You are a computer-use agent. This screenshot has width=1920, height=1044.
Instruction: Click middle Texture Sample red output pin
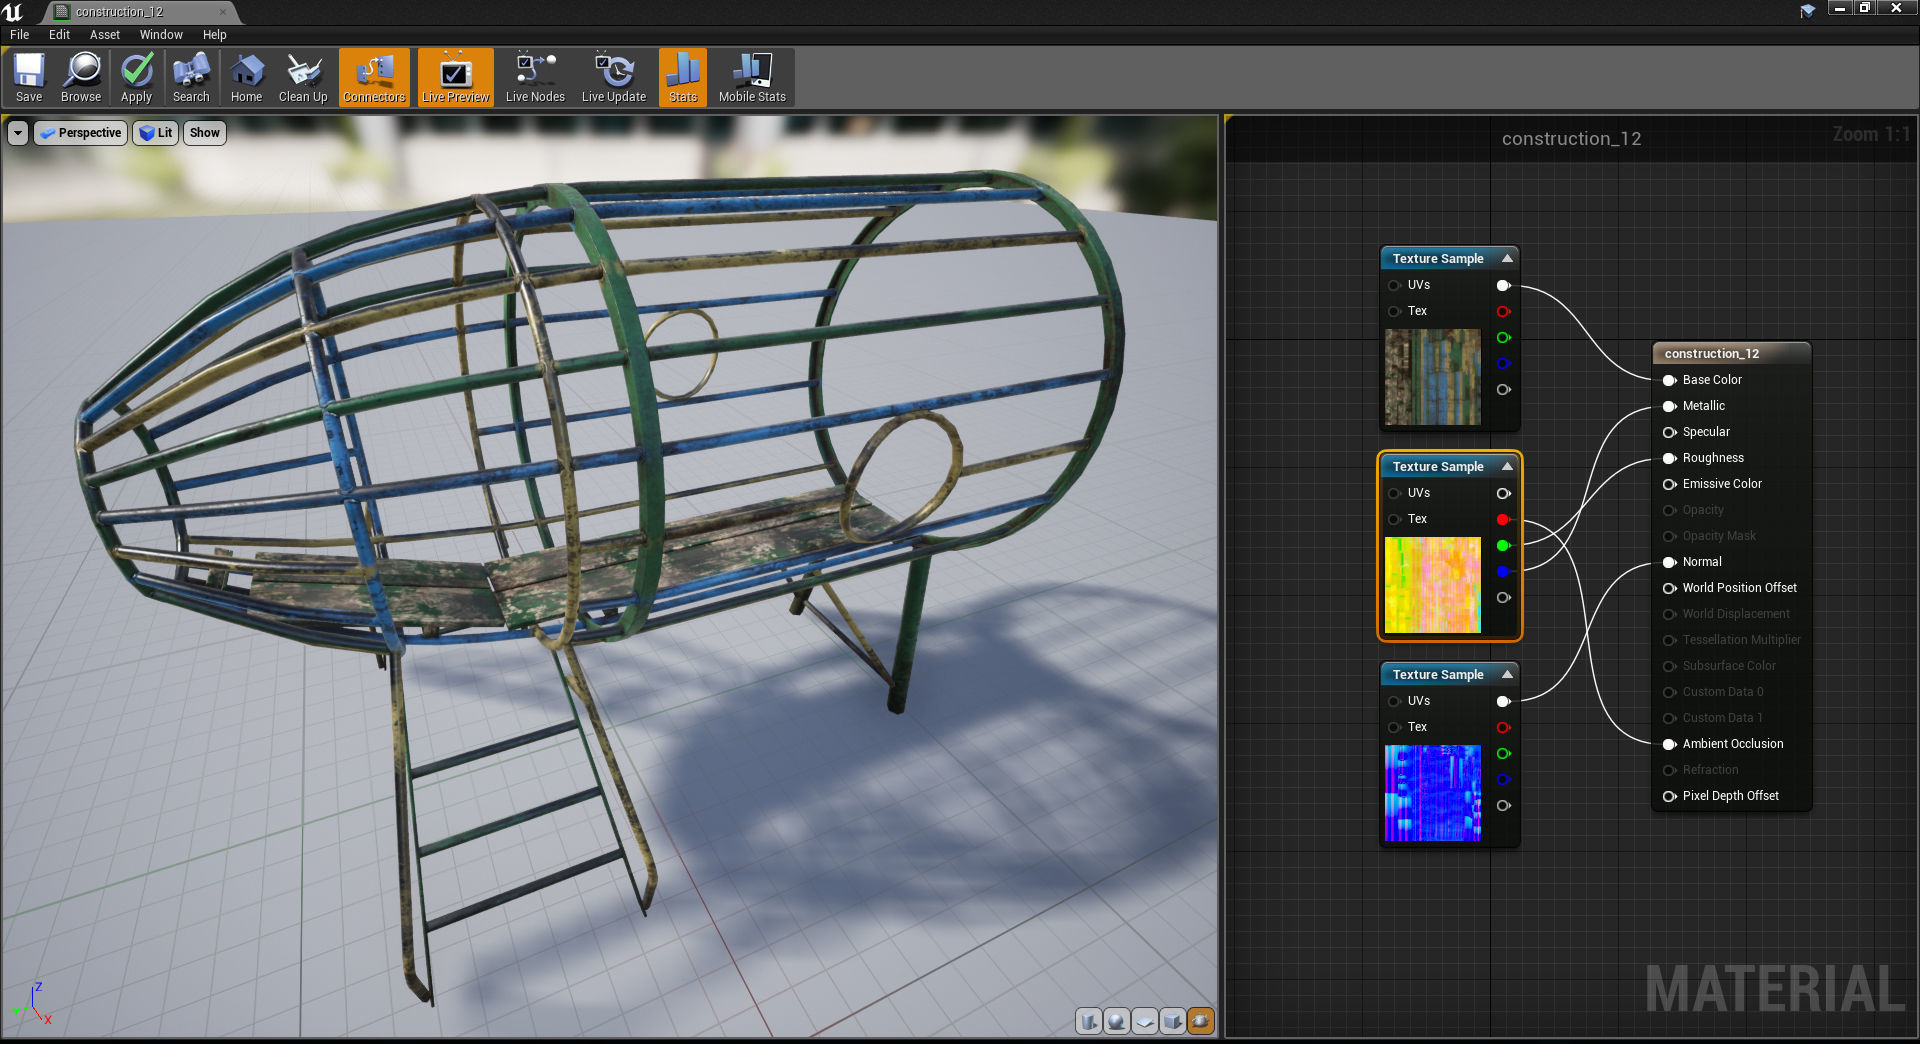click(1503, 519)
